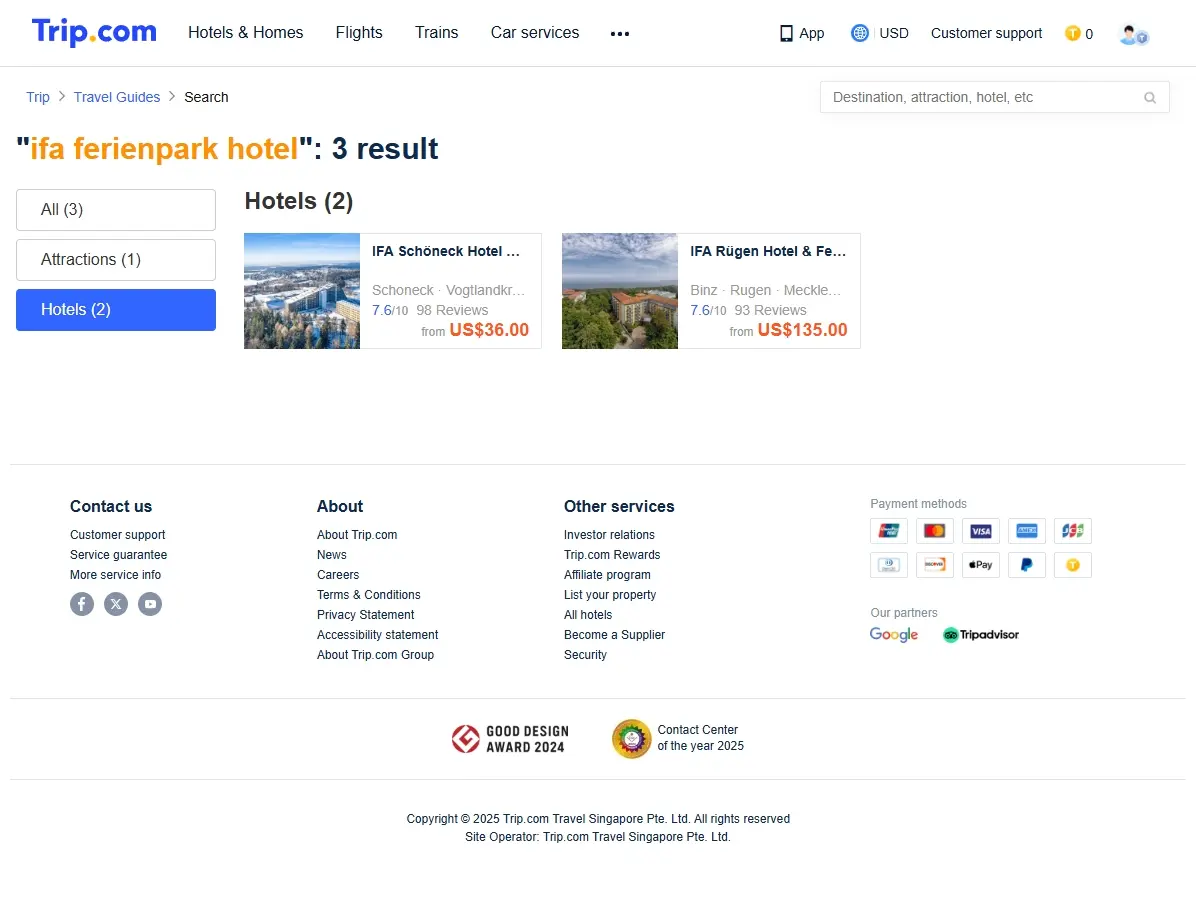
Task: Click the Trip.com logo
Action: [94, 32]
